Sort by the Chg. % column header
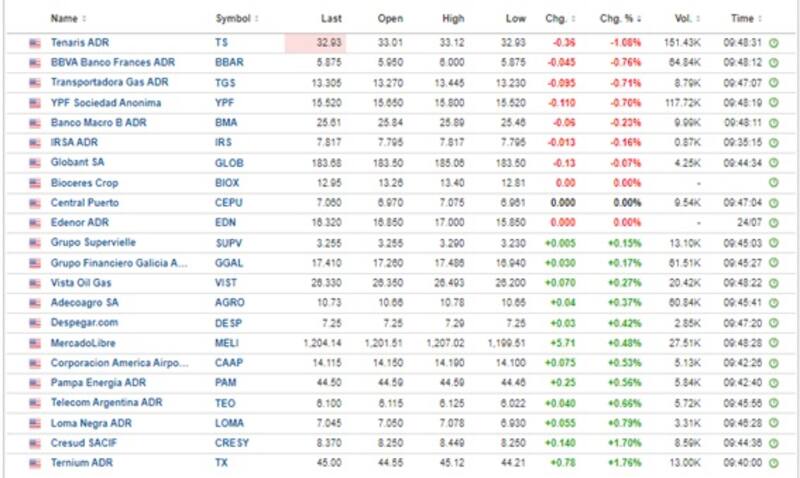Image resolution: width=800 pixels, height=478 pixels. point(620,19)
